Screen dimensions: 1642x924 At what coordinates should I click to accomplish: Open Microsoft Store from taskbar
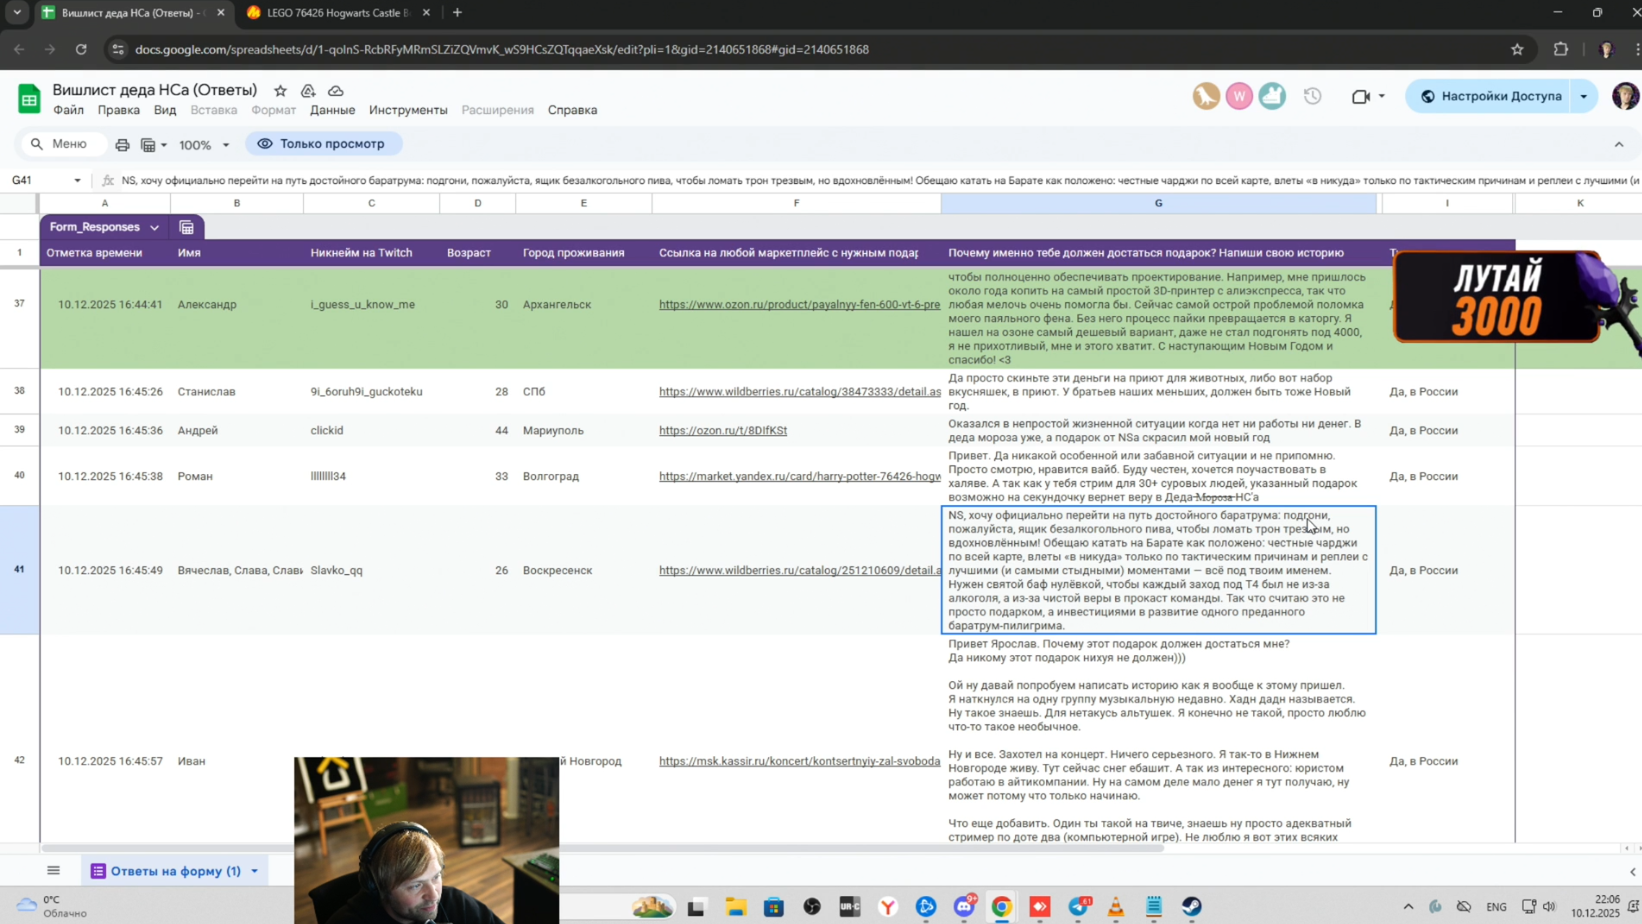pos(774,907)
